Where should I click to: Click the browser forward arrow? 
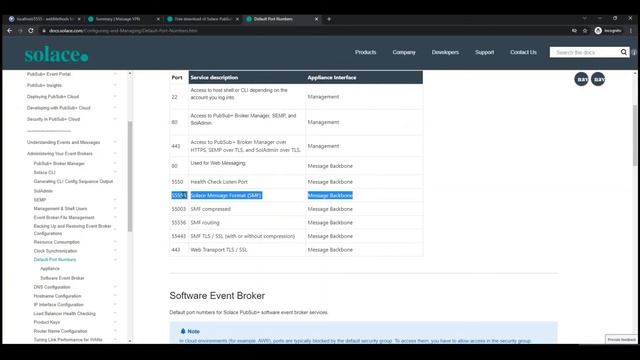pos(20,31)
